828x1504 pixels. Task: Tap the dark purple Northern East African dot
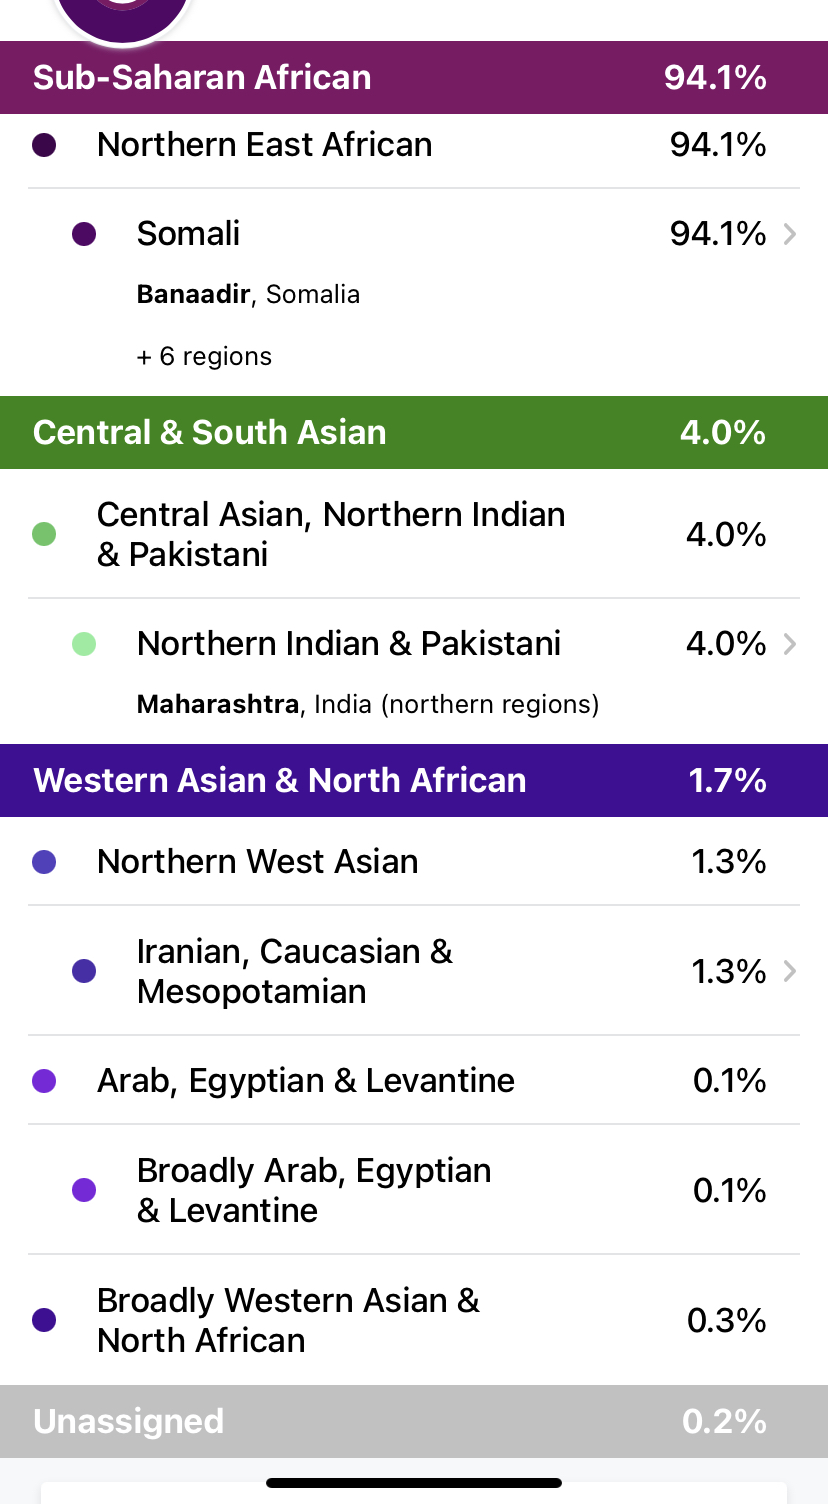44,145
